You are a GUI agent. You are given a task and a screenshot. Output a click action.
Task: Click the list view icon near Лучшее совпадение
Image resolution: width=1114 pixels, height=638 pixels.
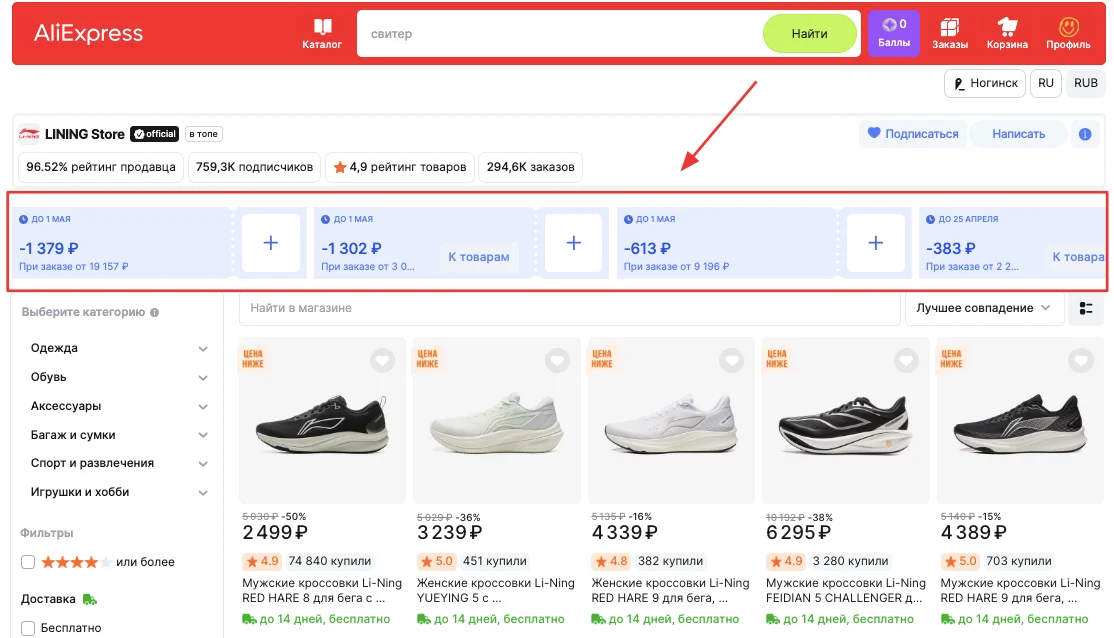point(1087,308)
